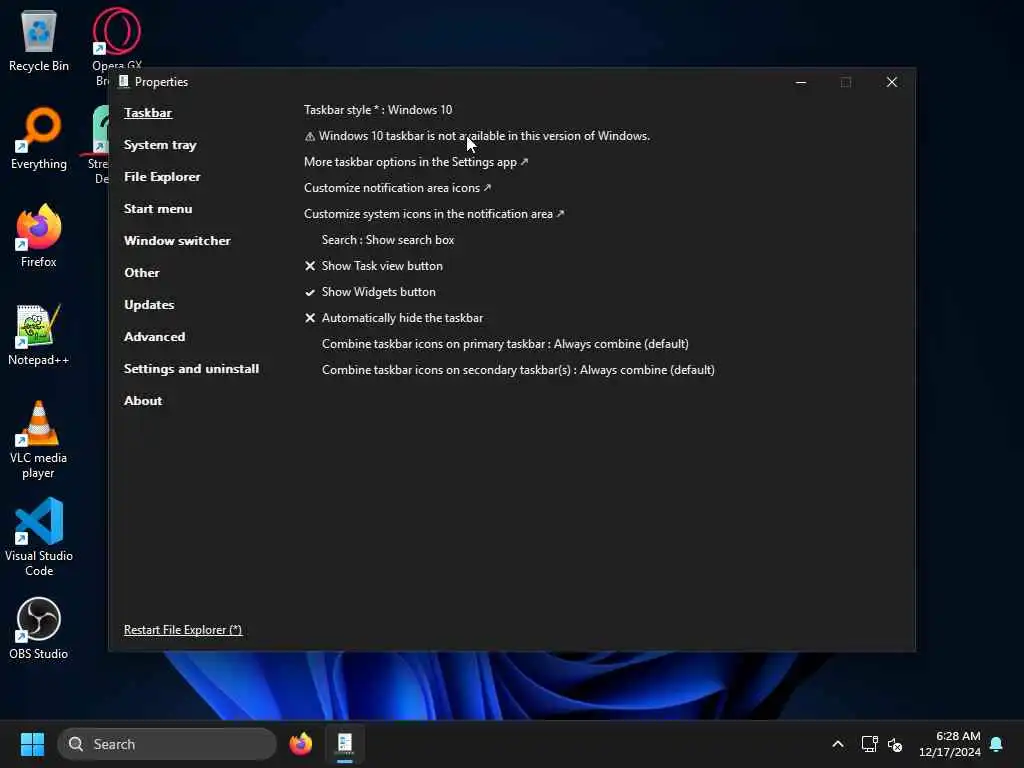Image resolution: width=1024 pixels, height=768 pixels.
Task: Switch to the System tray section
Action: [x=160, y=144]
